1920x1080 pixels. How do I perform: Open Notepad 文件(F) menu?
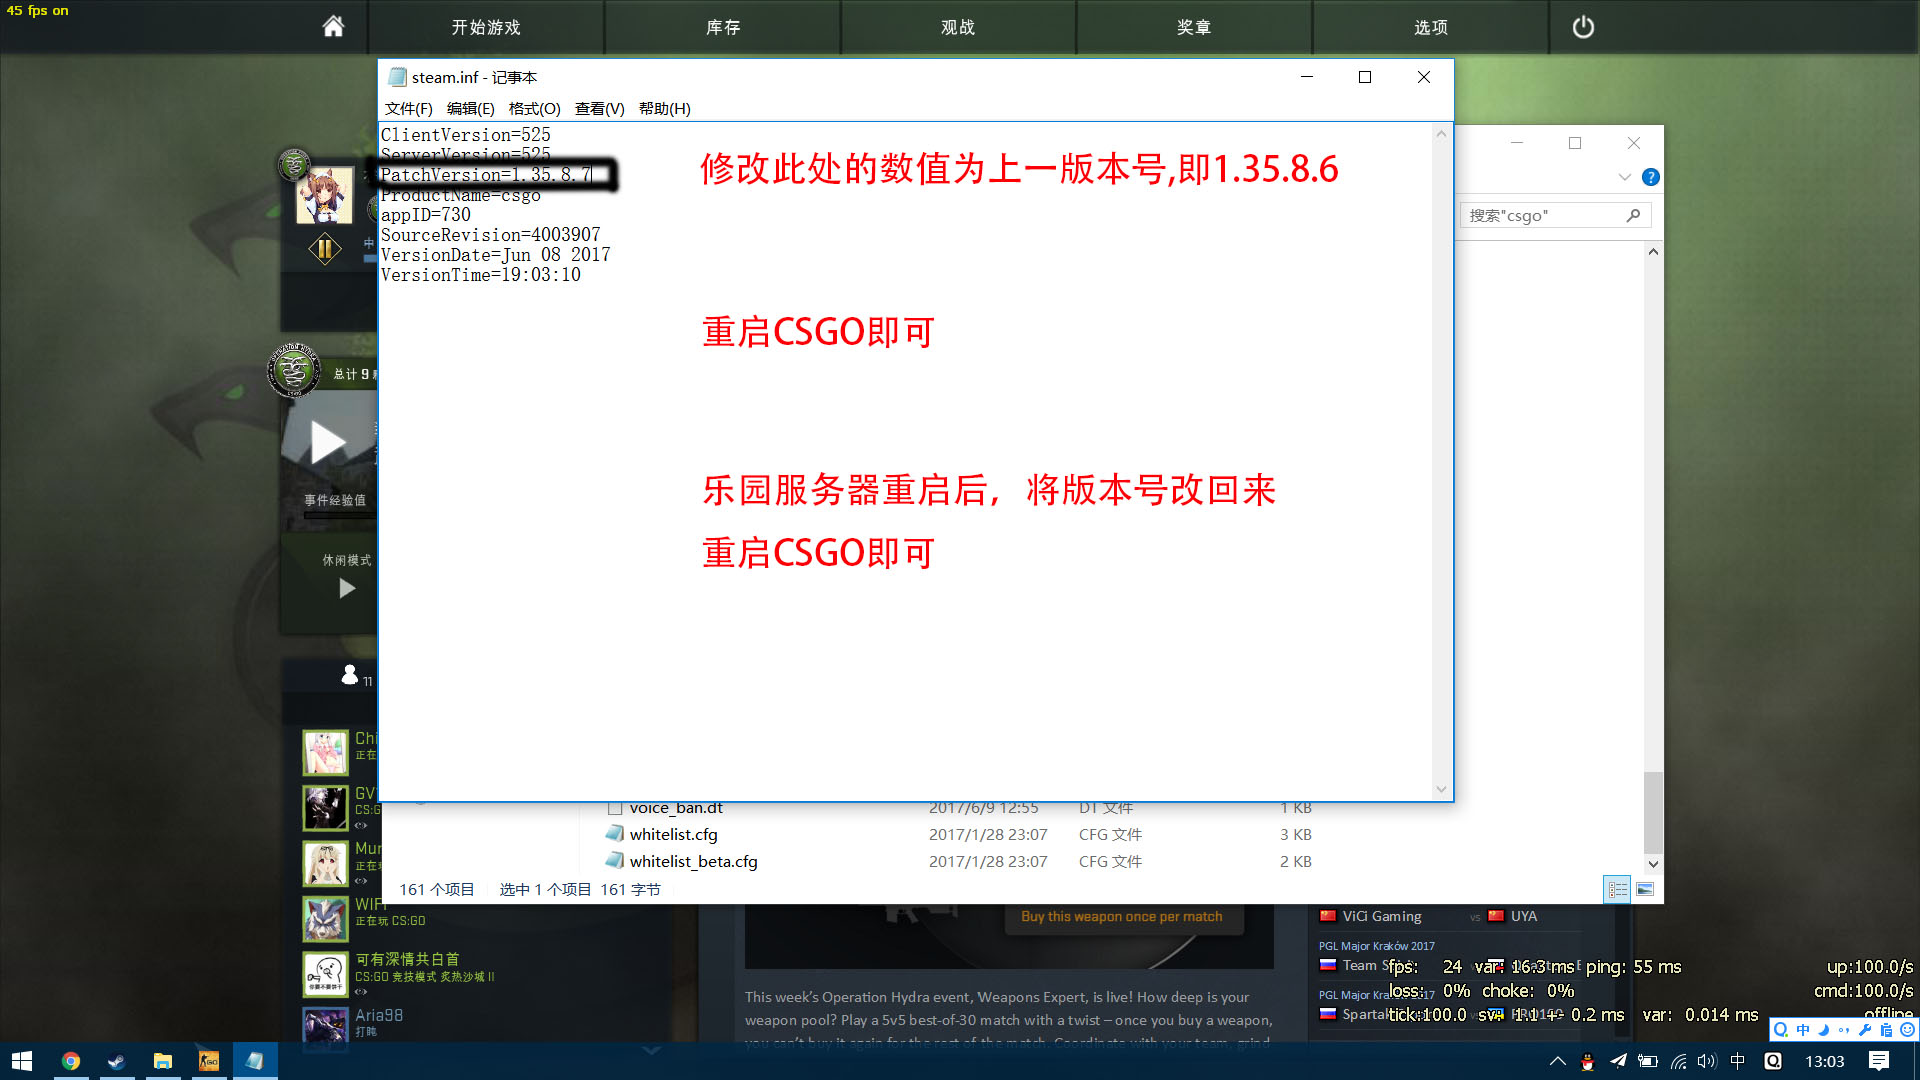(408, 108)
